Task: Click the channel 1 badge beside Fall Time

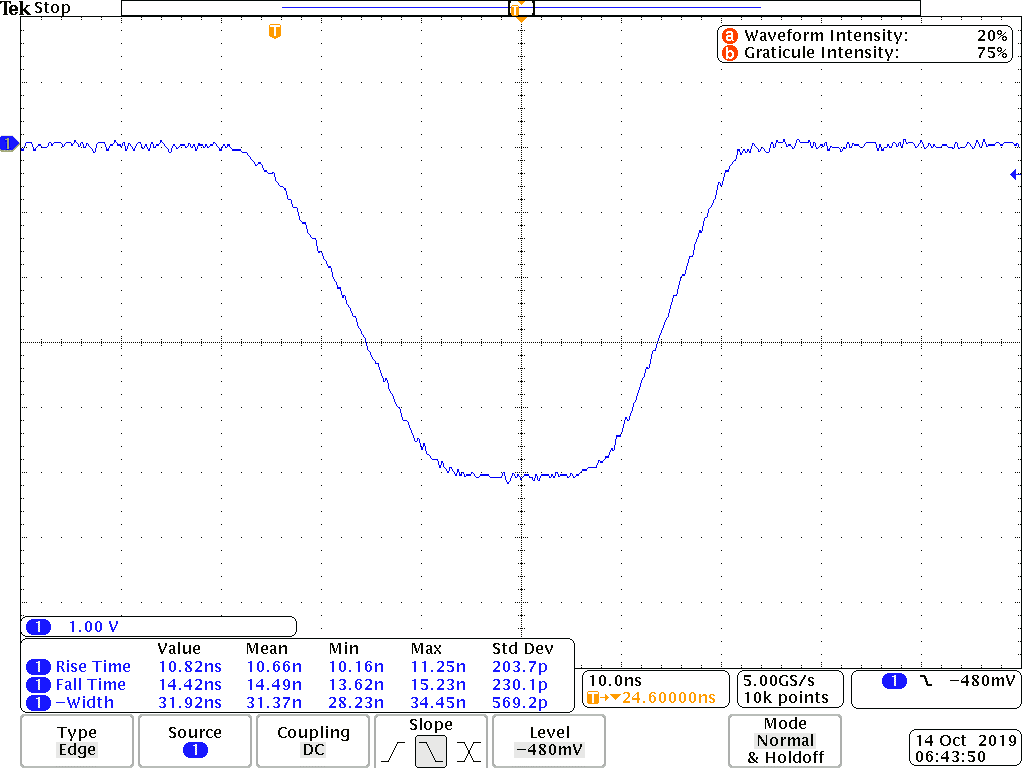Action: (38, 685)
